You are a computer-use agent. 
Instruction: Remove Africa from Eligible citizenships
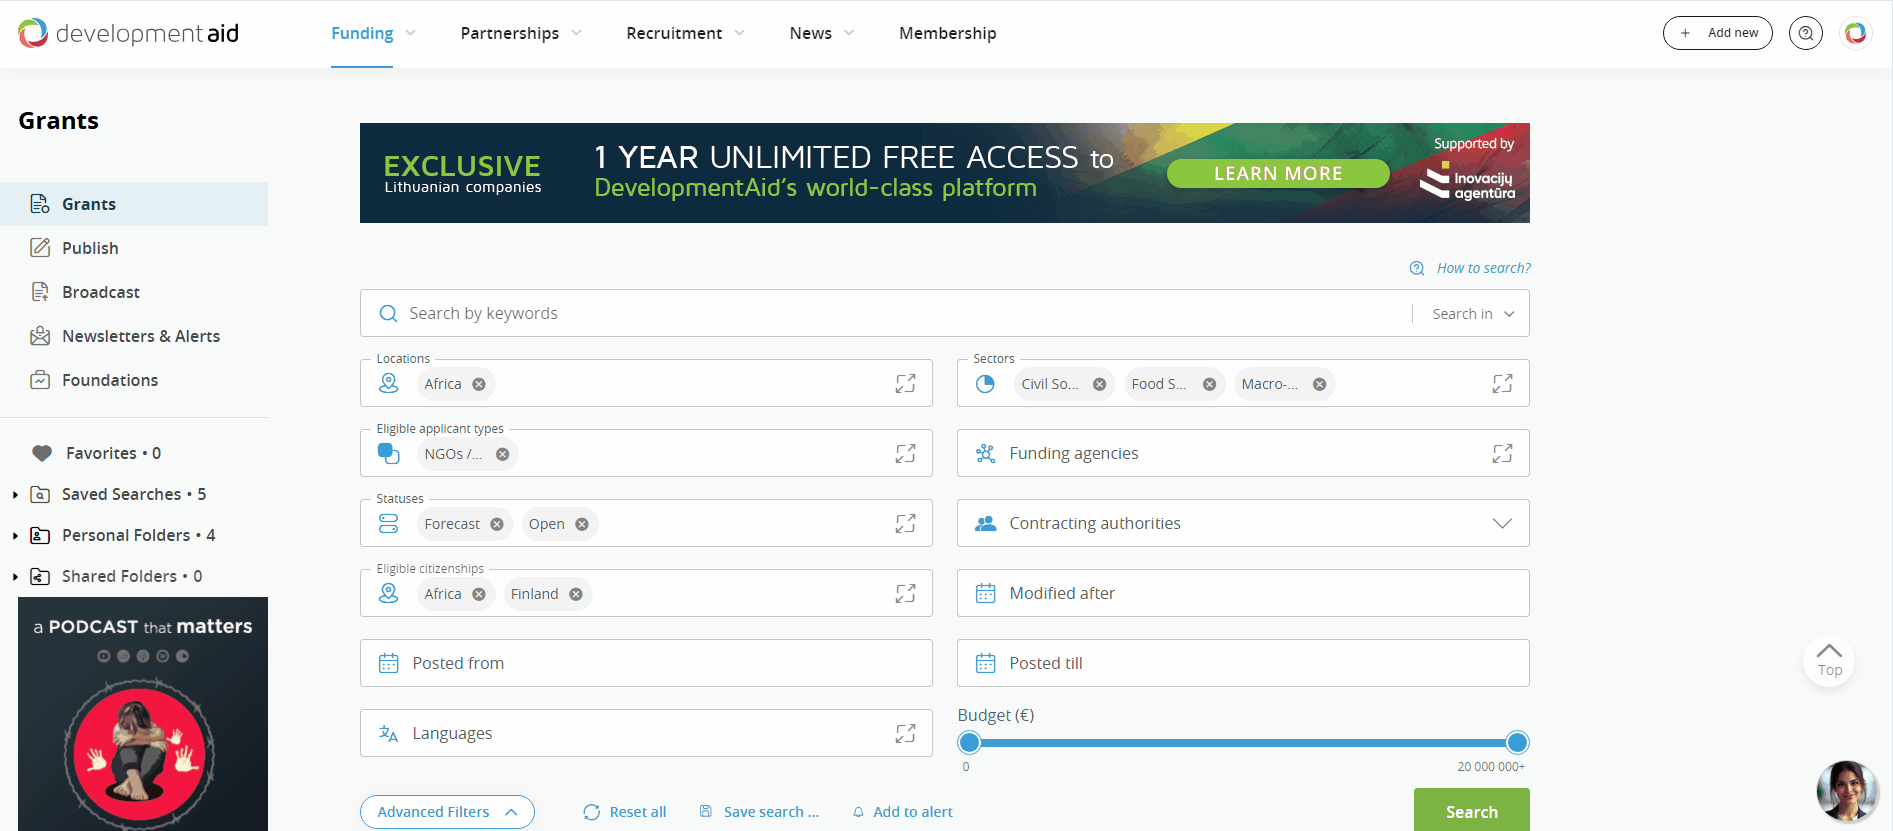click(479, 594)
